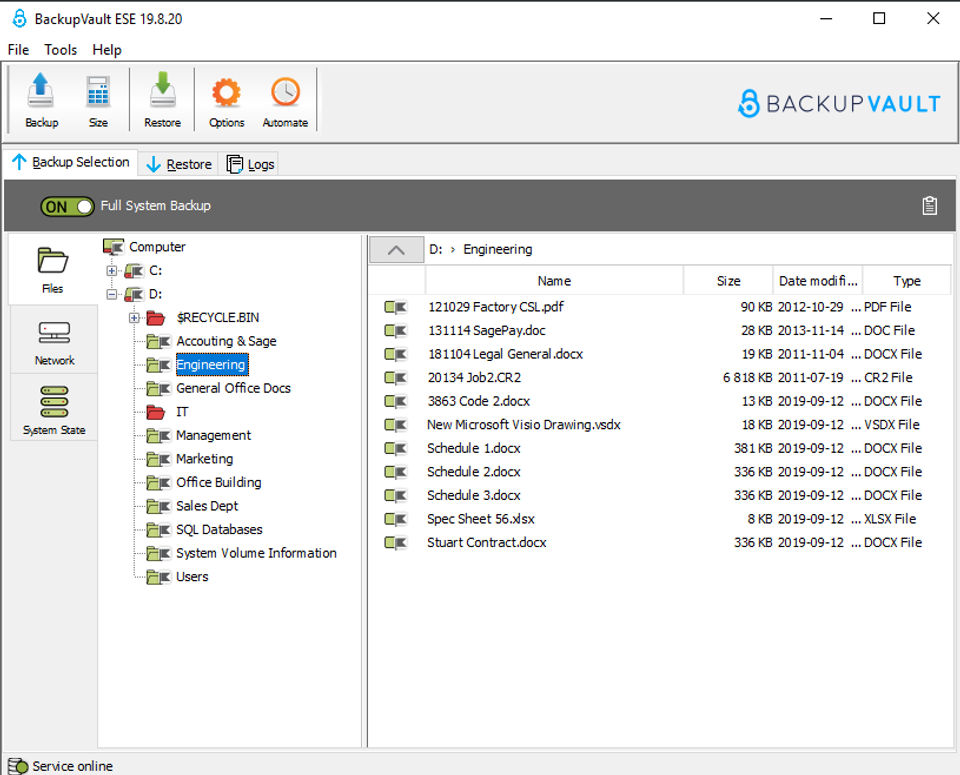
Task: Sort by the Name column header
Action: coord(554,280)
